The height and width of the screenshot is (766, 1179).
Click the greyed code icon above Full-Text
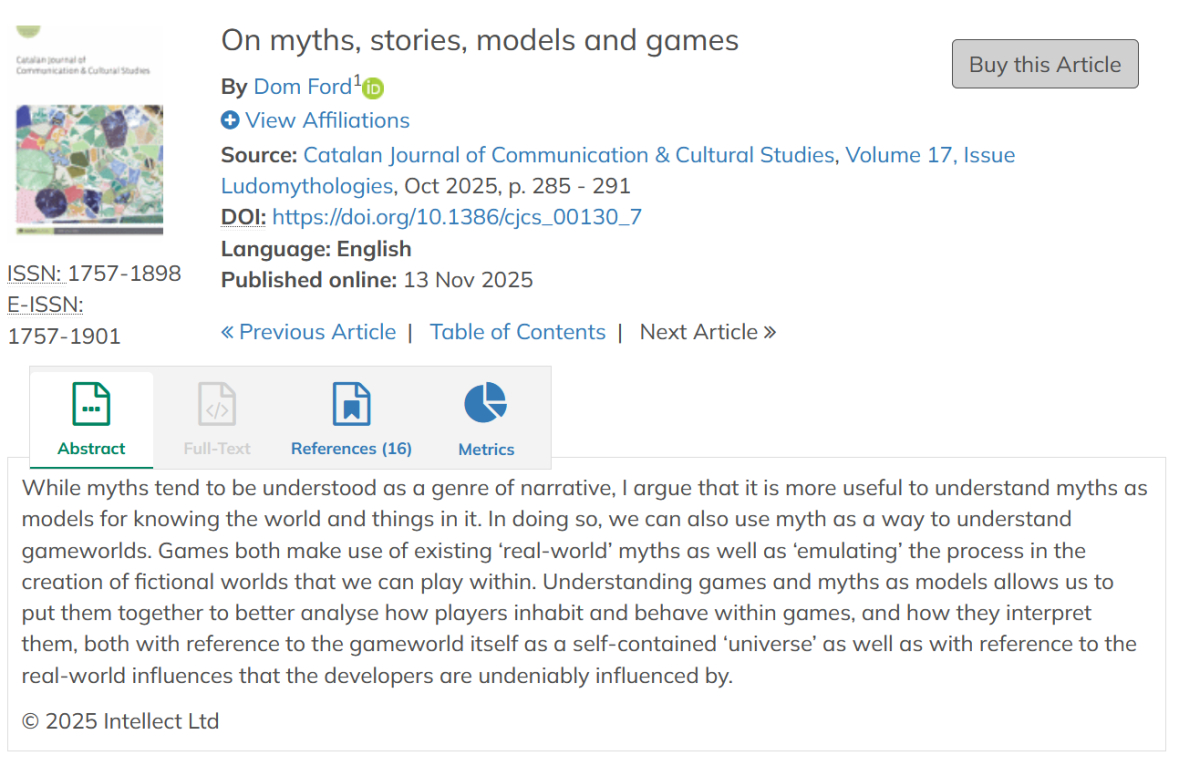point(217,405)
